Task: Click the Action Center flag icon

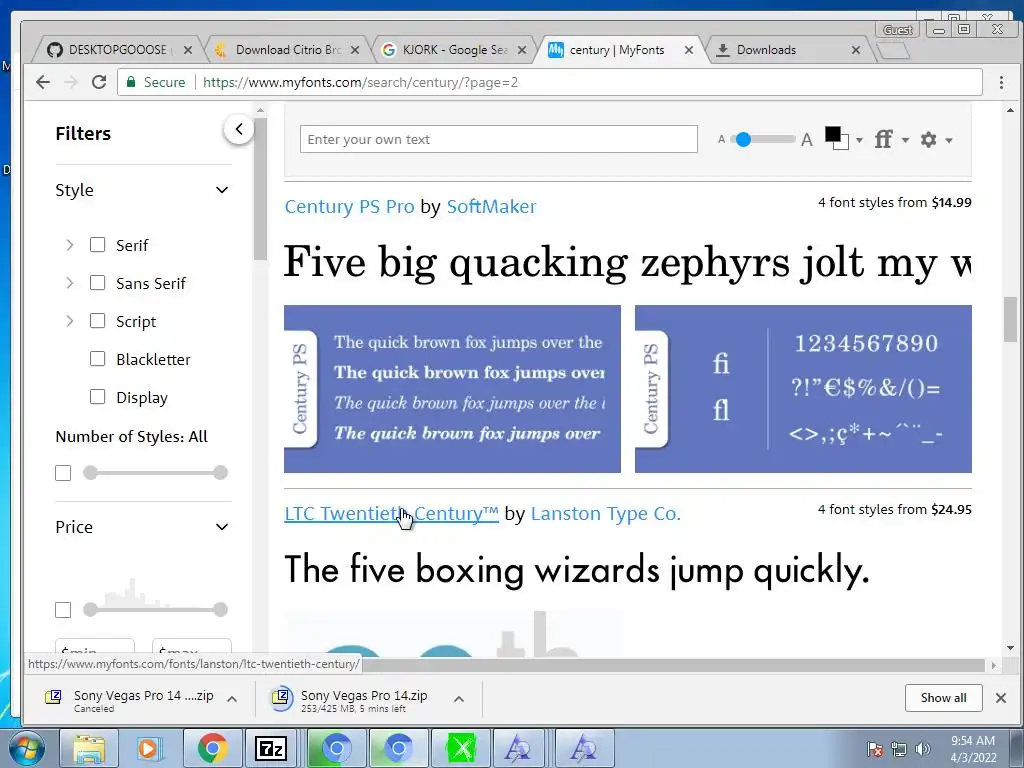Action: (x=875, y=749)
